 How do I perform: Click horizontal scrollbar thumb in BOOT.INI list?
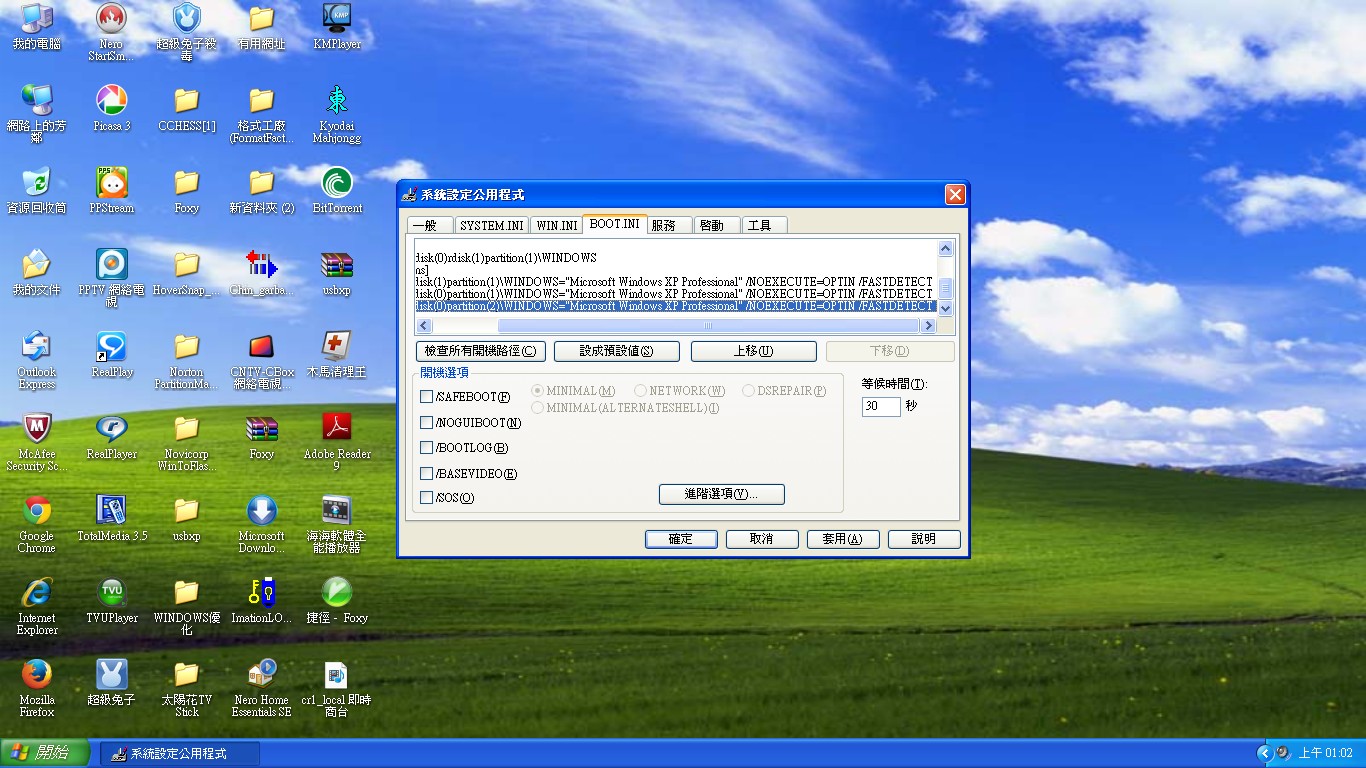(x=708, y=326)
